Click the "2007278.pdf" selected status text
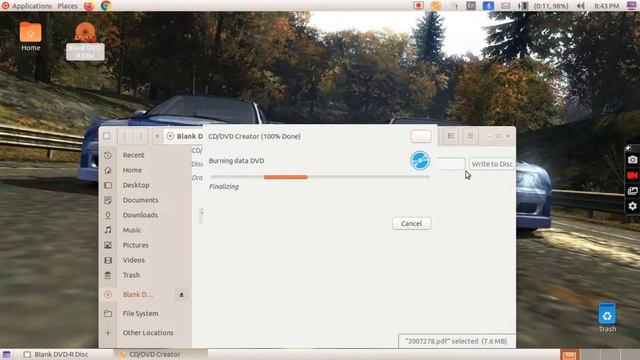Viewport: 640px width, 360px height. tap(456, 341)
